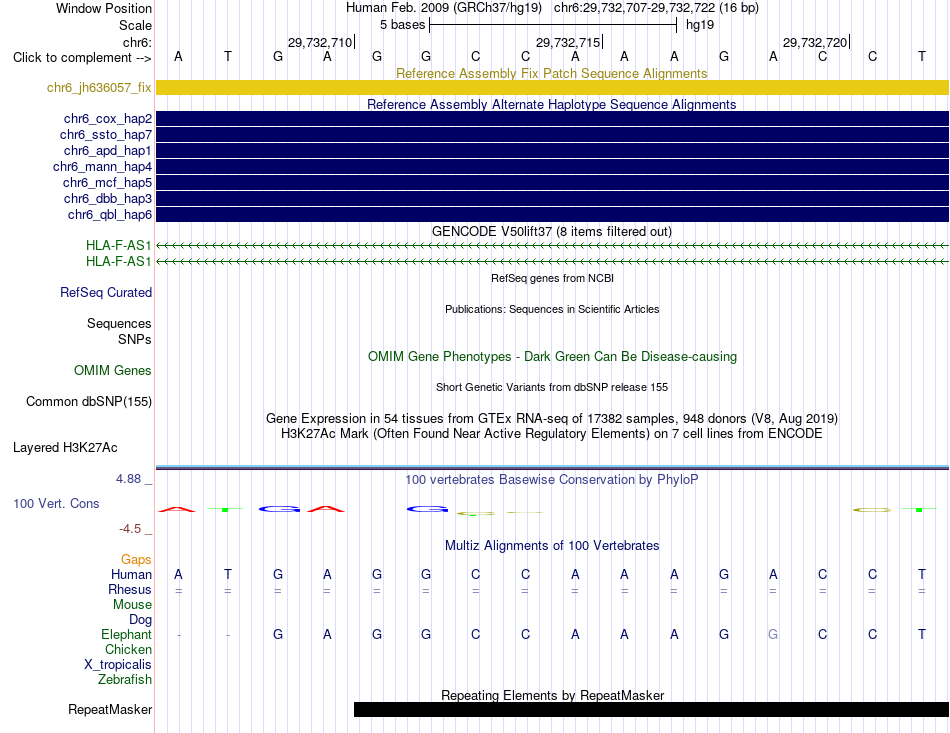950x733 pixels.
Task: Click the RefSeq genes from NCBI title
Action: [552, 278]
